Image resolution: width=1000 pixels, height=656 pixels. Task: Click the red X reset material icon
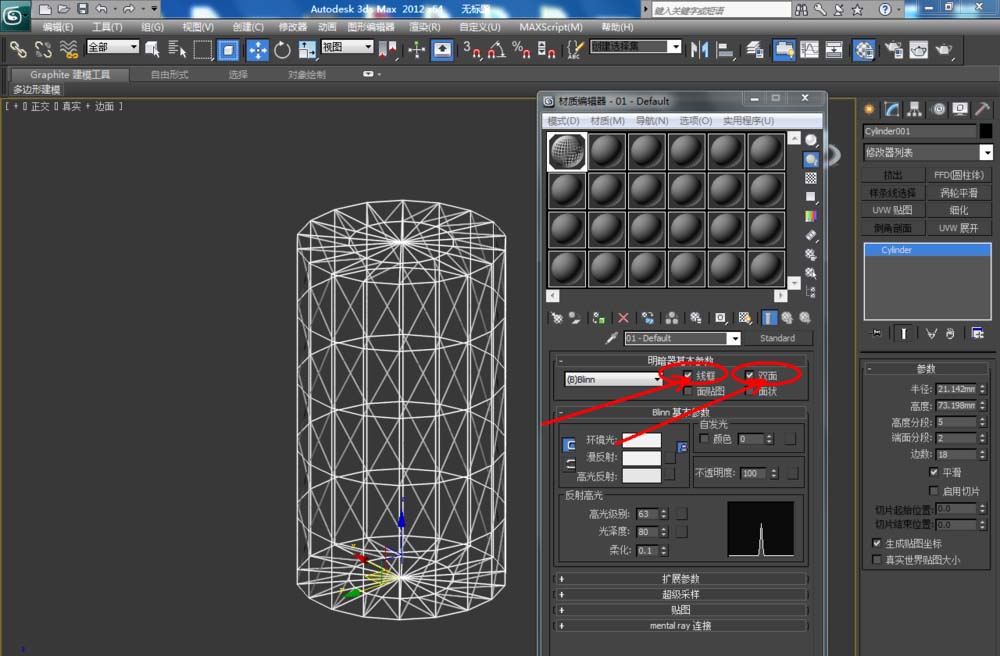point(624,318)
